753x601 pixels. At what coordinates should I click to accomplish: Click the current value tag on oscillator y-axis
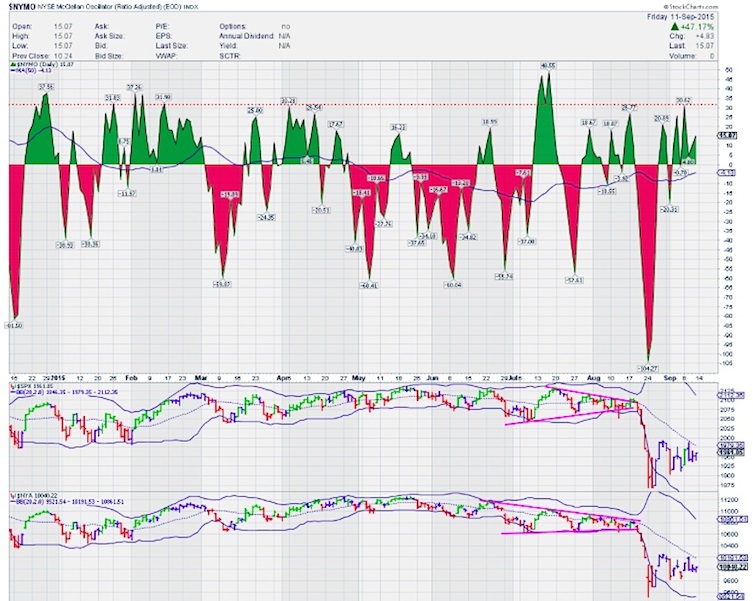pos(727,136)
